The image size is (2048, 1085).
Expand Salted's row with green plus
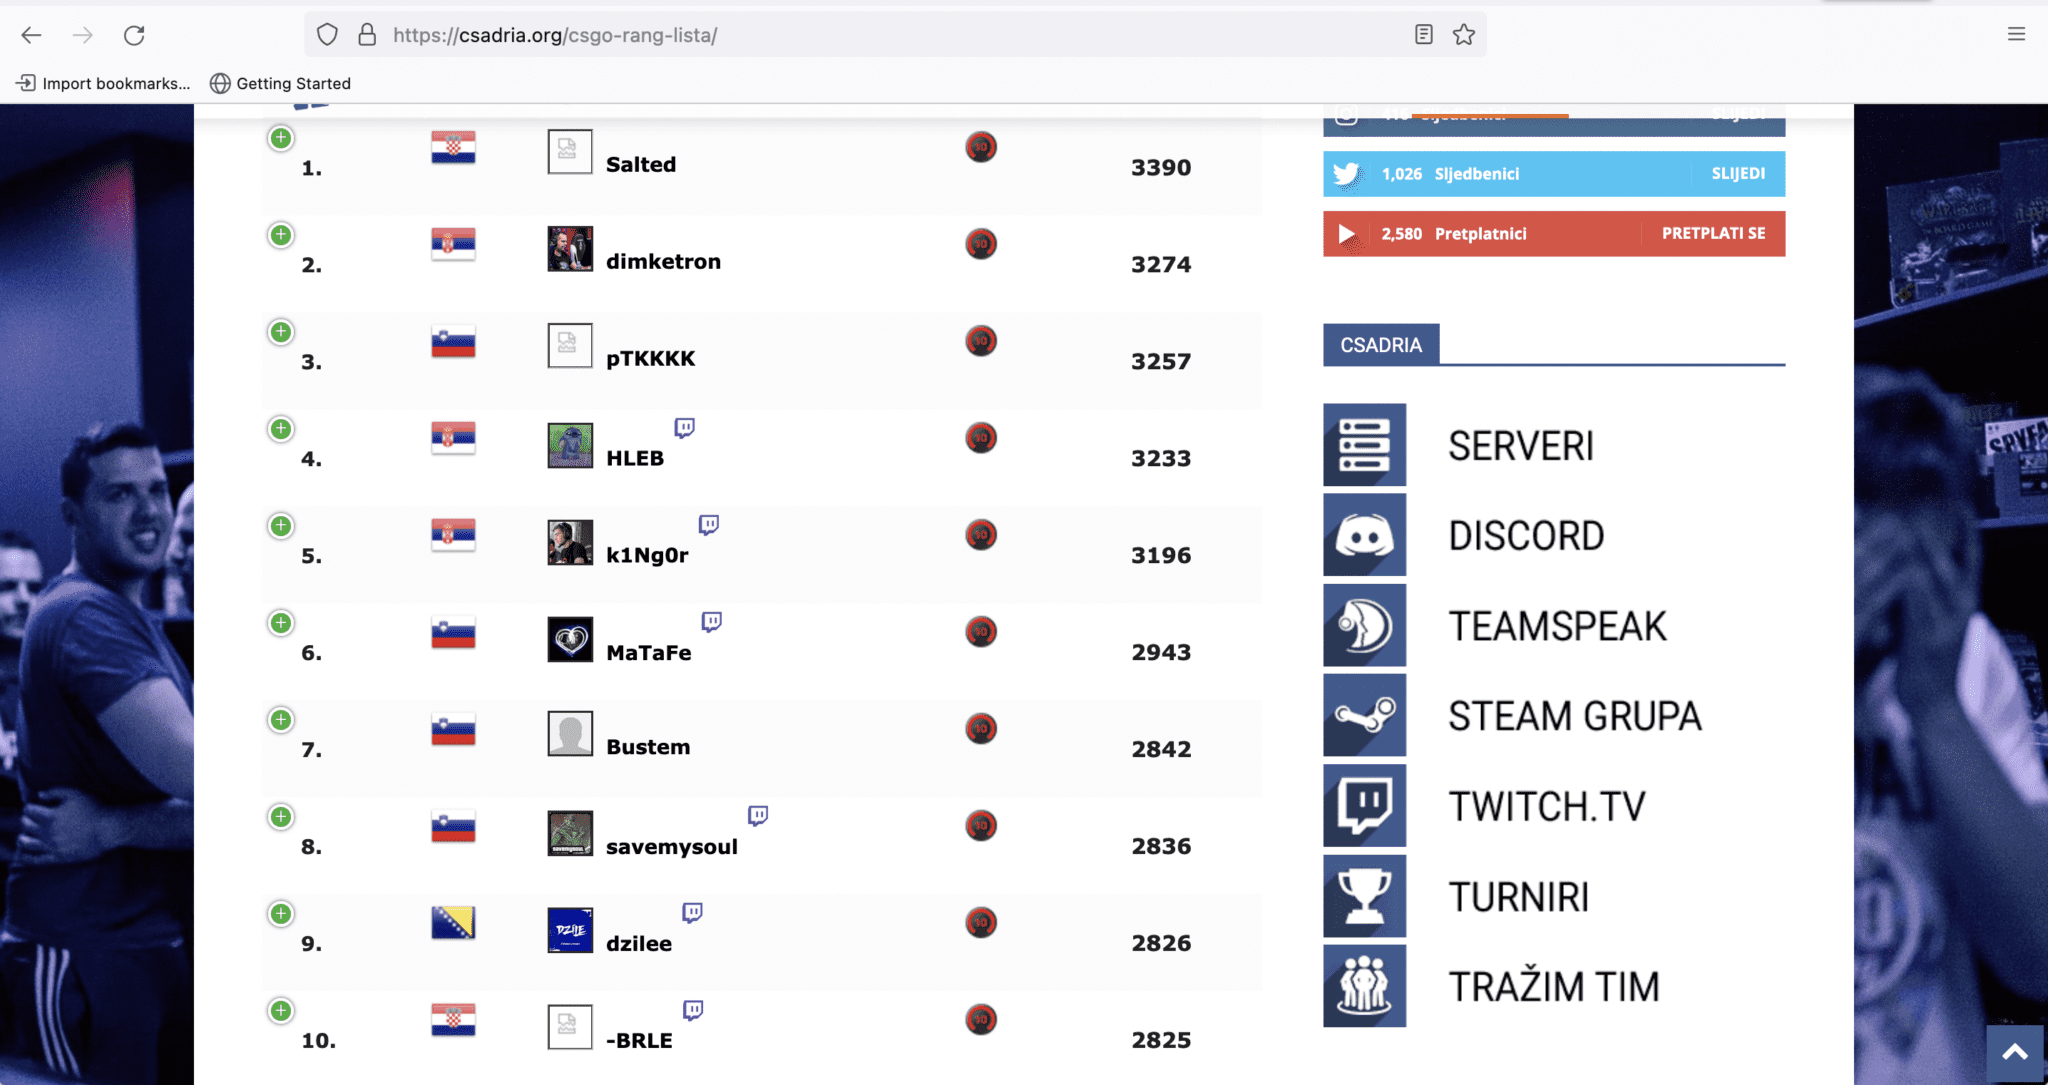[281, 138]
